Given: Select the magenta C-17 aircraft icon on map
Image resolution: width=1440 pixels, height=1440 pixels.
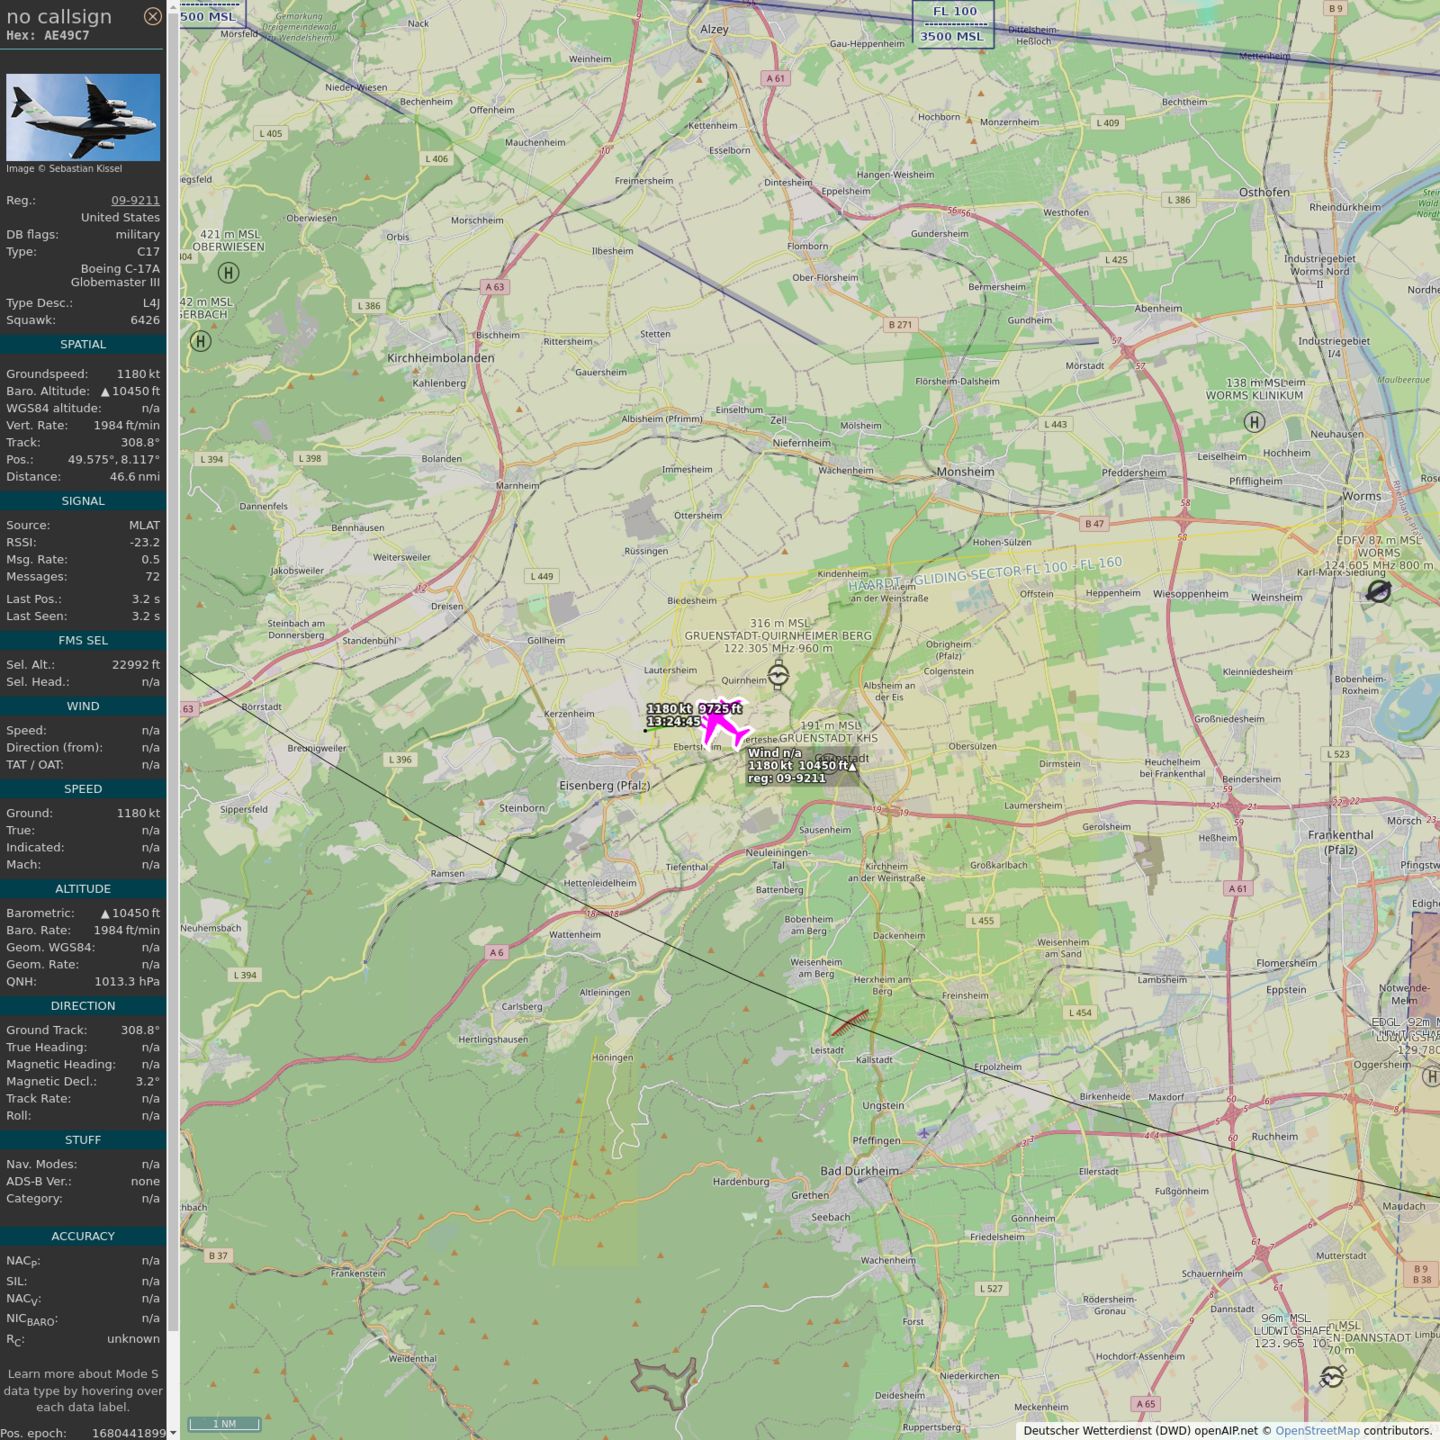Looking at the screenshot, I should (x=724, y=726).
